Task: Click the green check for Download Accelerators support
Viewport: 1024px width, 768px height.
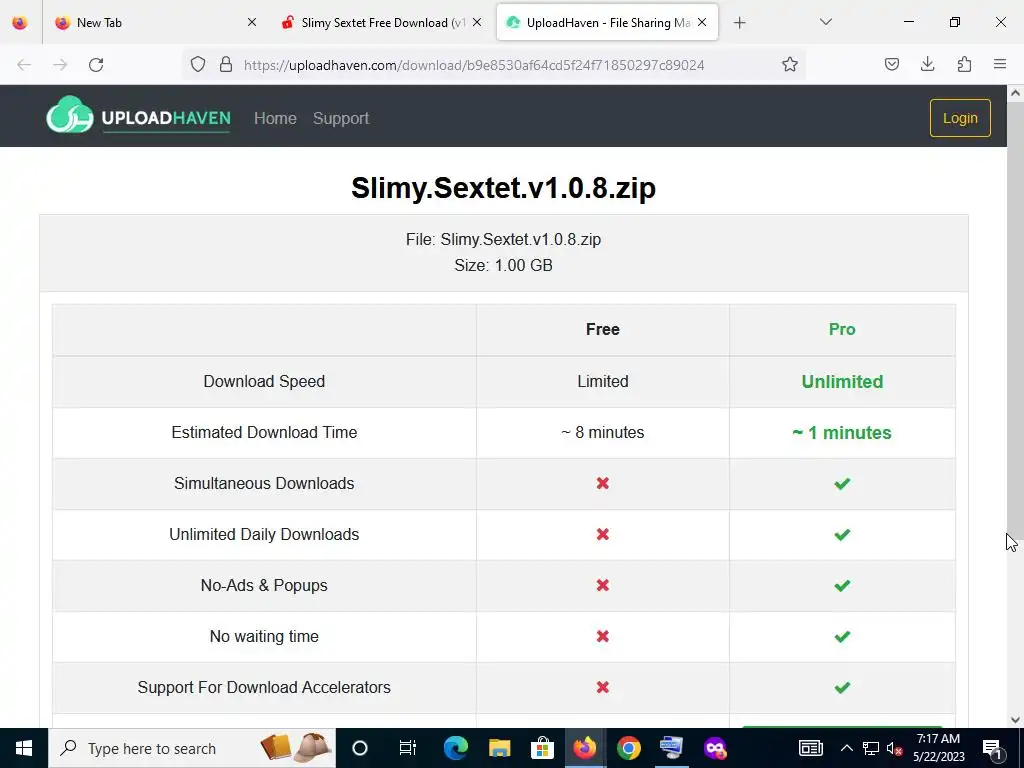Action: (x=842, y=687)
